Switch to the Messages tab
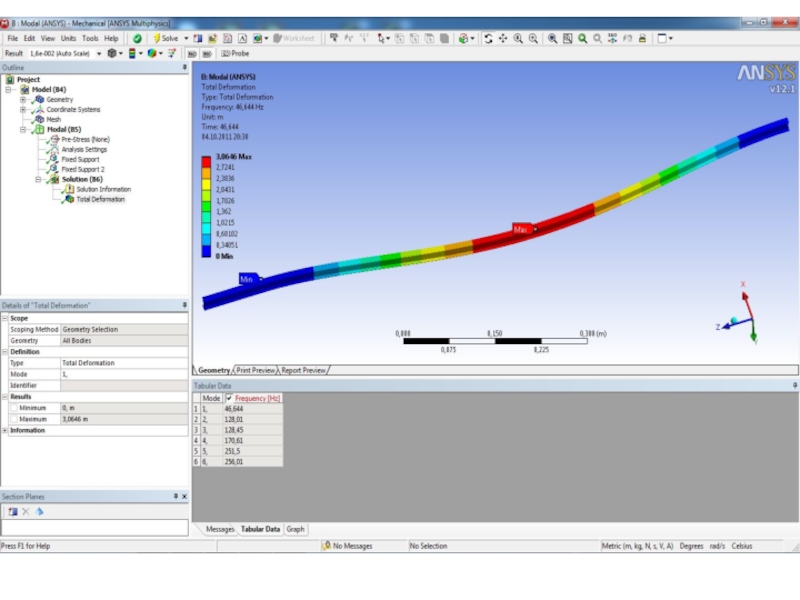The width and height of the screenshot is (800, 600). (x=220, y=529)
